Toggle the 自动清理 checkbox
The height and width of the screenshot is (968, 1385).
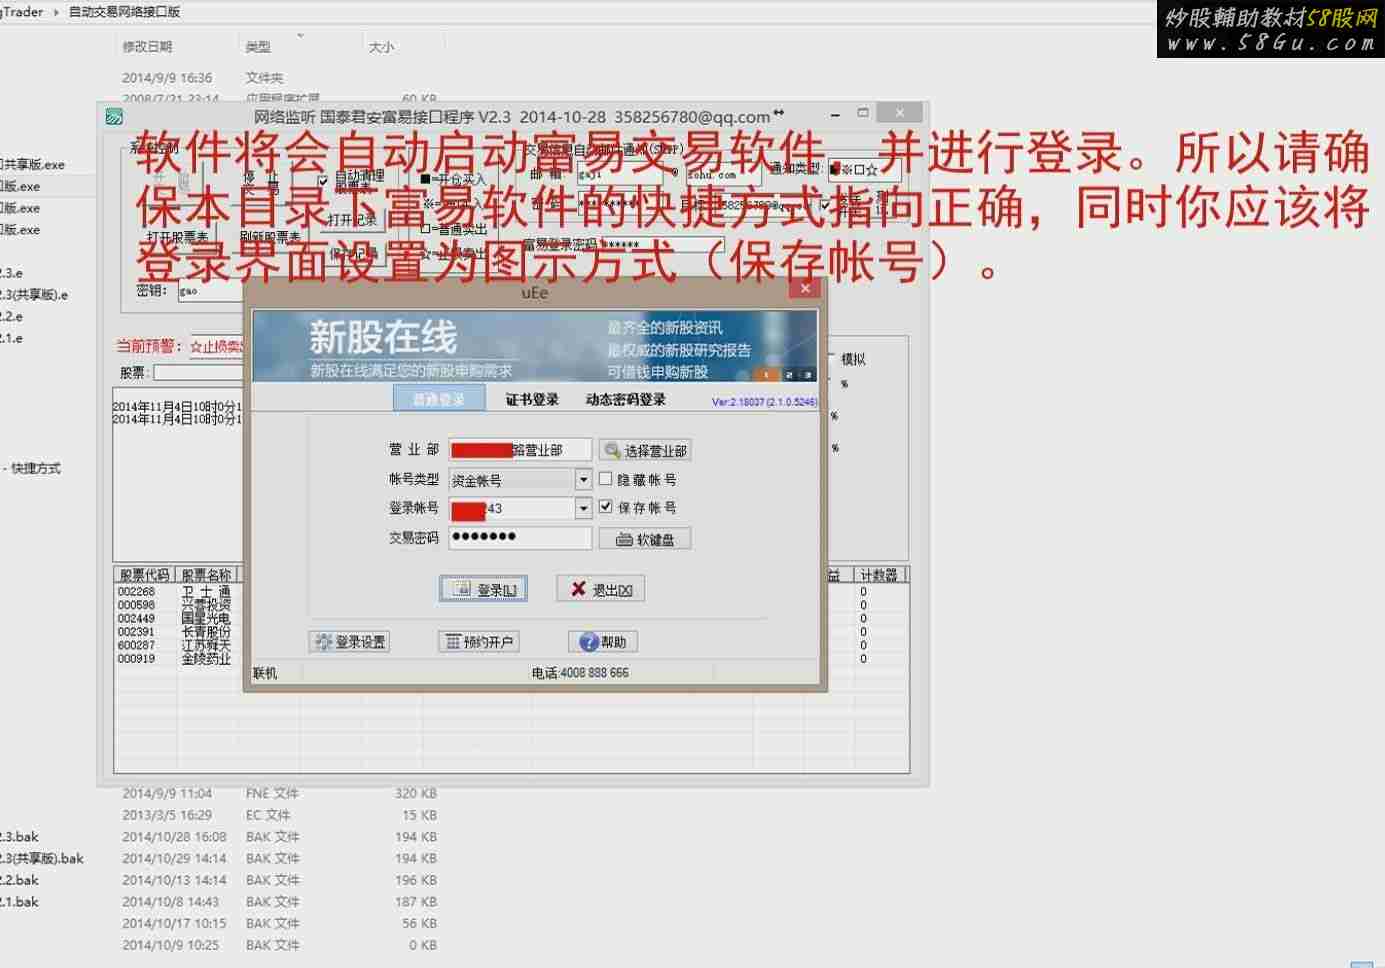(322, 180)
